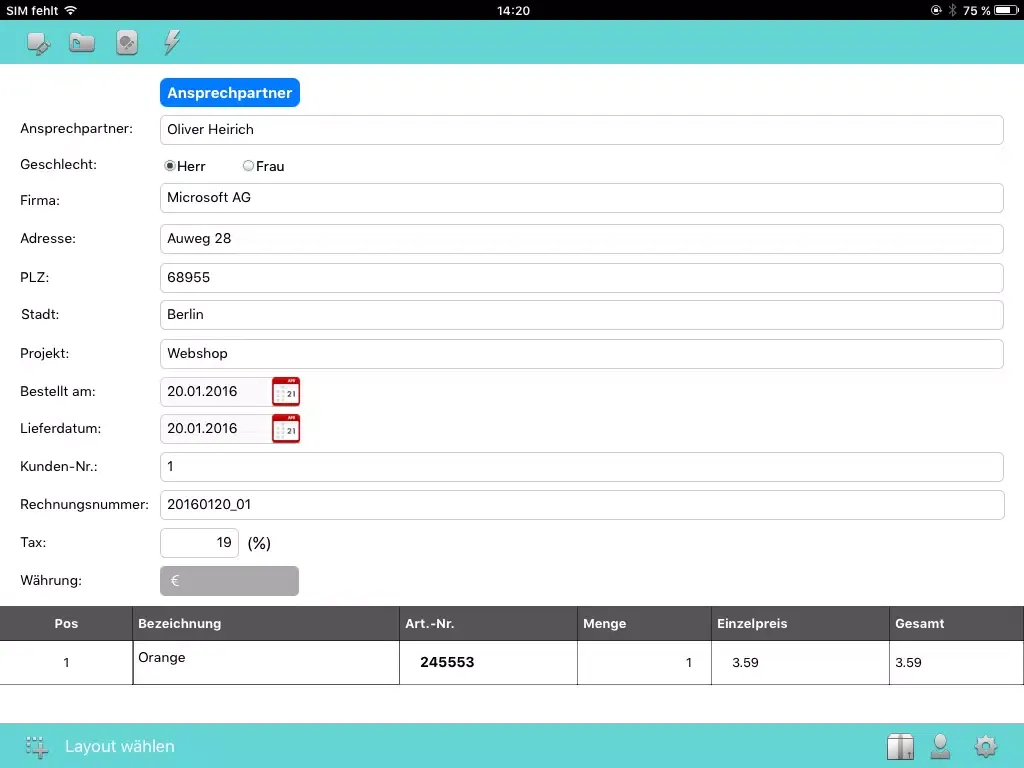This screenshot has height=768, width=1024.
Task: Click the blue Ansprechpartner button
Action: (x=230, y=93)
